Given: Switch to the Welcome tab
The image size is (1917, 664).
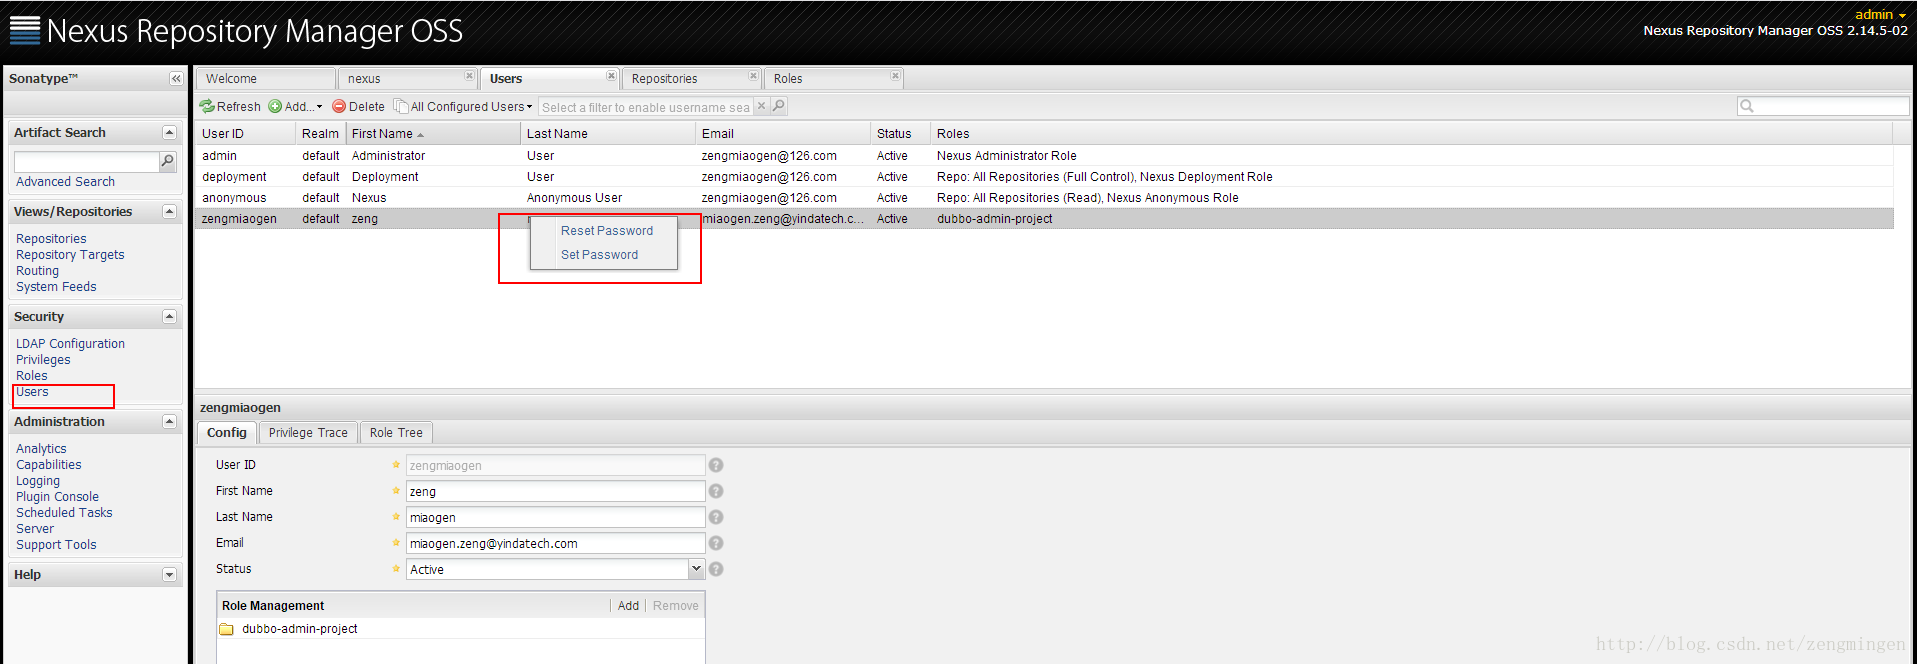Looking at the screenshot, I should point(265,79).
